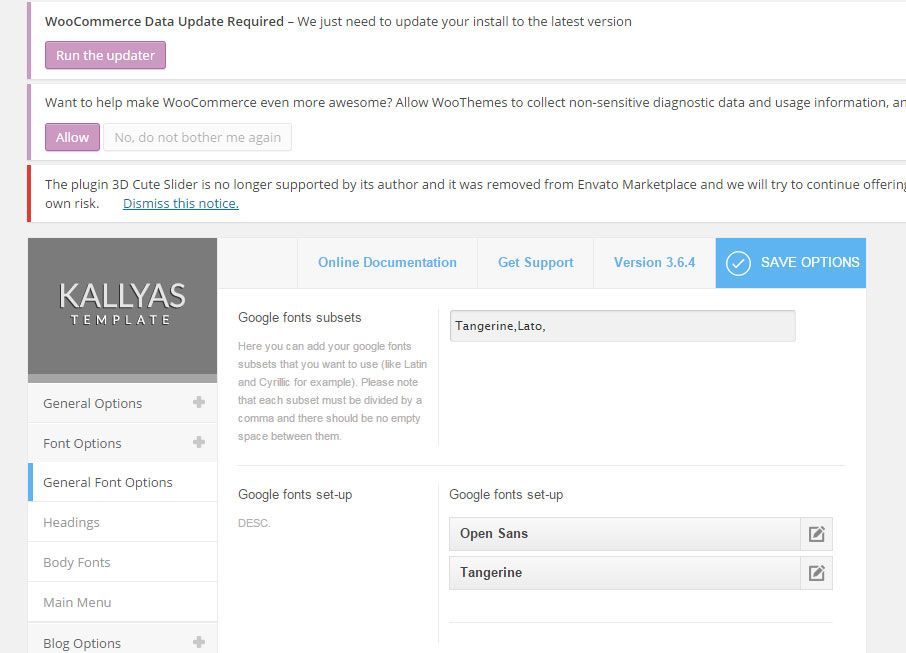906x653 pixels.
Task: Select General Font Options menu item
Action: coord(122,483)
